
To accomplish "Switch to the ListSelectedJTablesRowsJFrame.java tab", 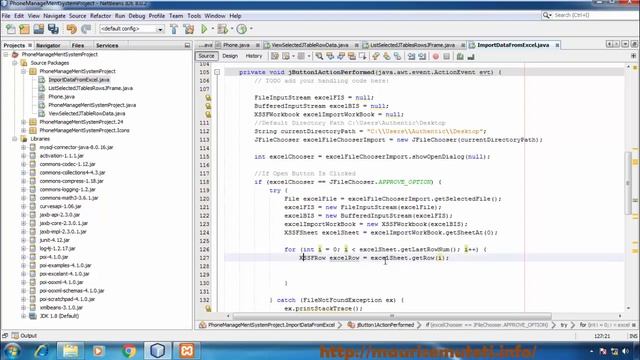I will [x=412, y=45].
